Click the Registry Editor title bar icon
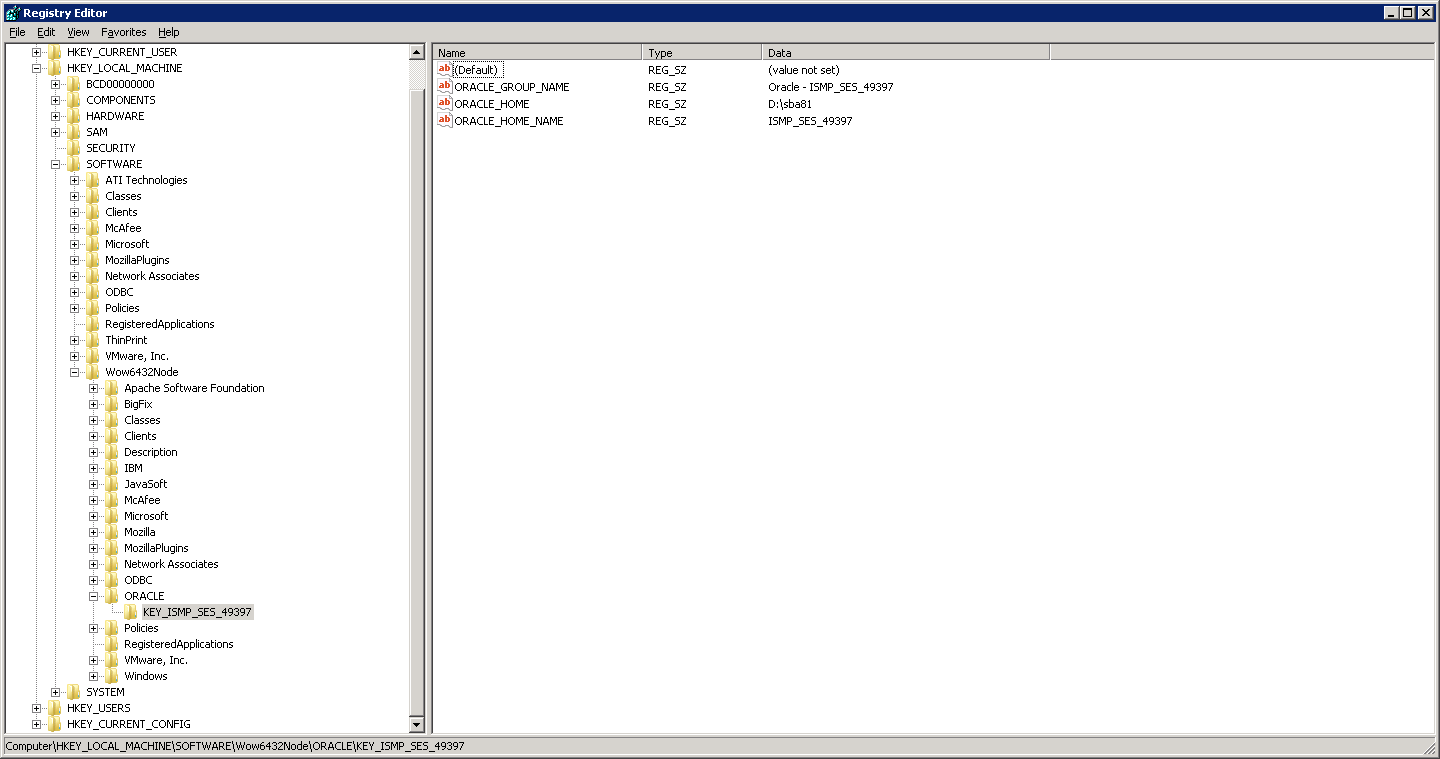The height and width of the screenshot is (759, 1440). pos(12,13)
